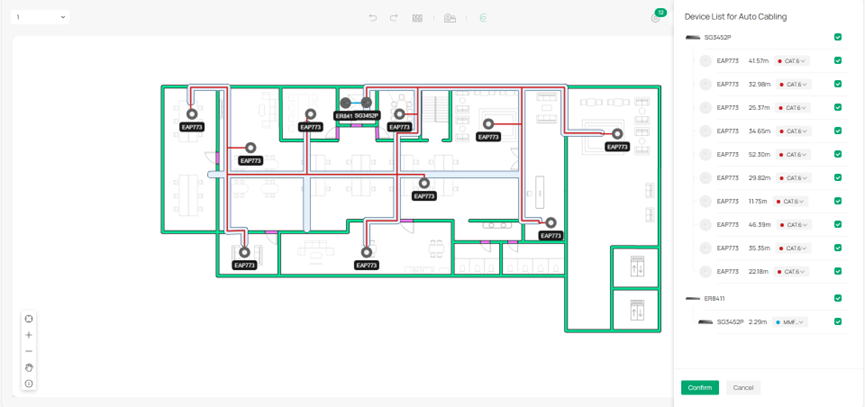The image size is (865, 407).
Task: Uncheck the SG3452P switch group checkbox
Action: [838, 37]
